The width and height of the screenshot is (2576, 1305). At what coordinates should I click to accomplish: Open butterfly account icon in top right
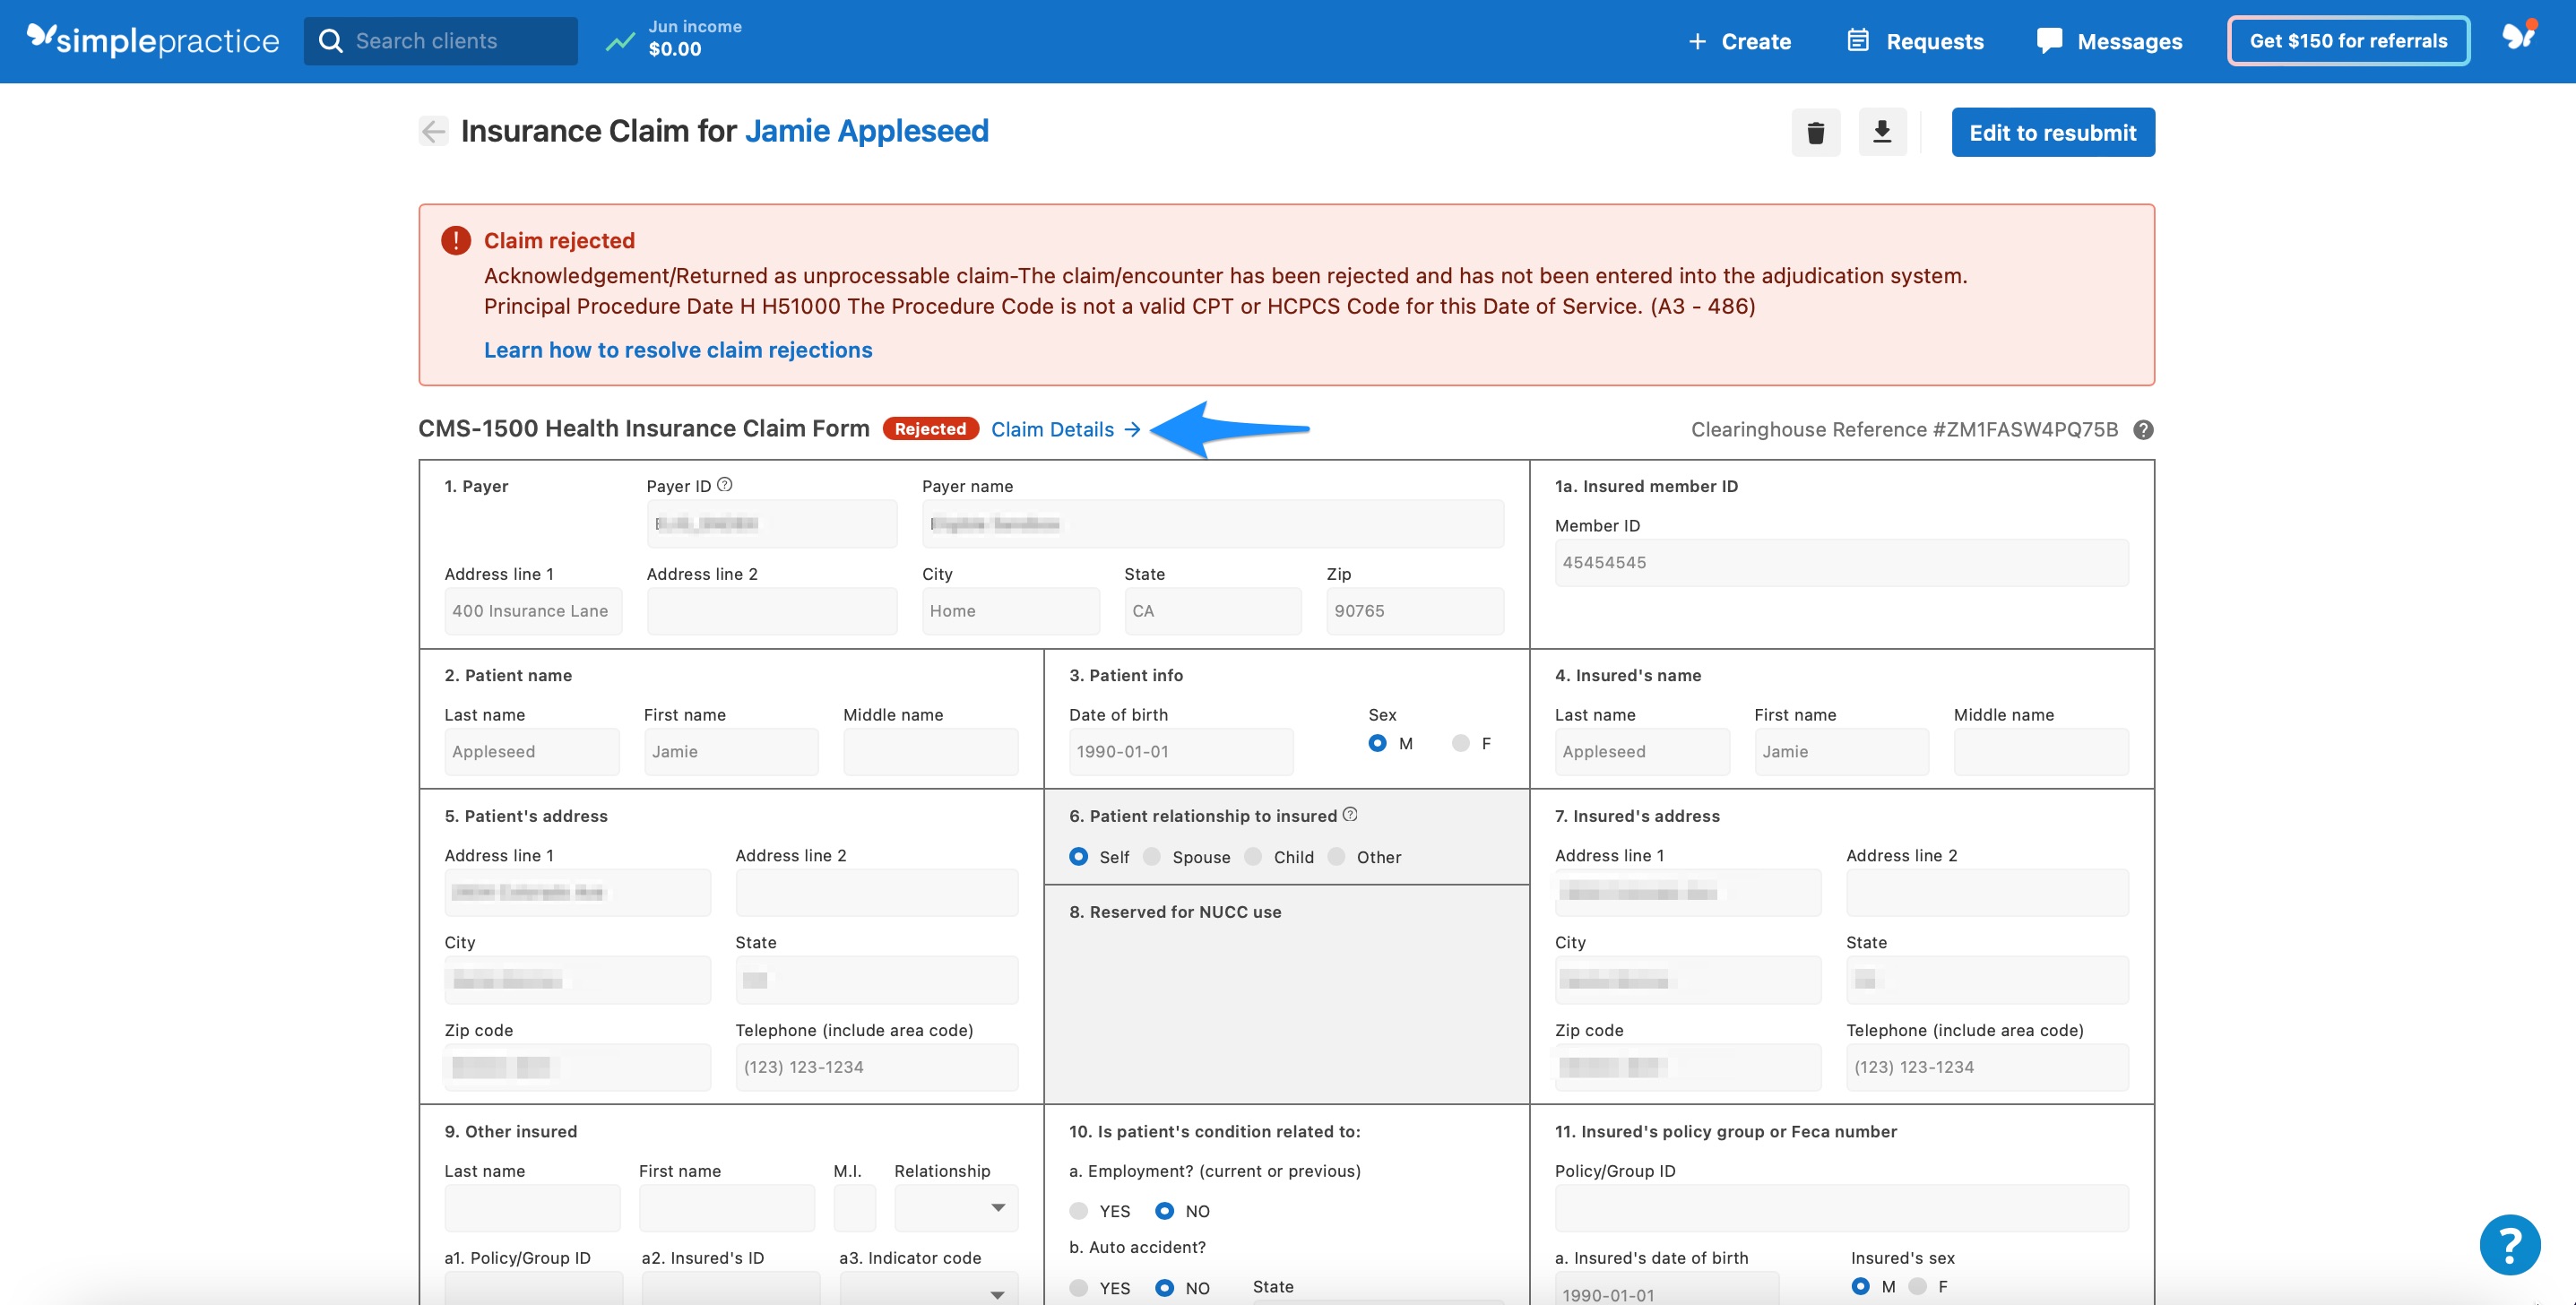point(2518,38)
